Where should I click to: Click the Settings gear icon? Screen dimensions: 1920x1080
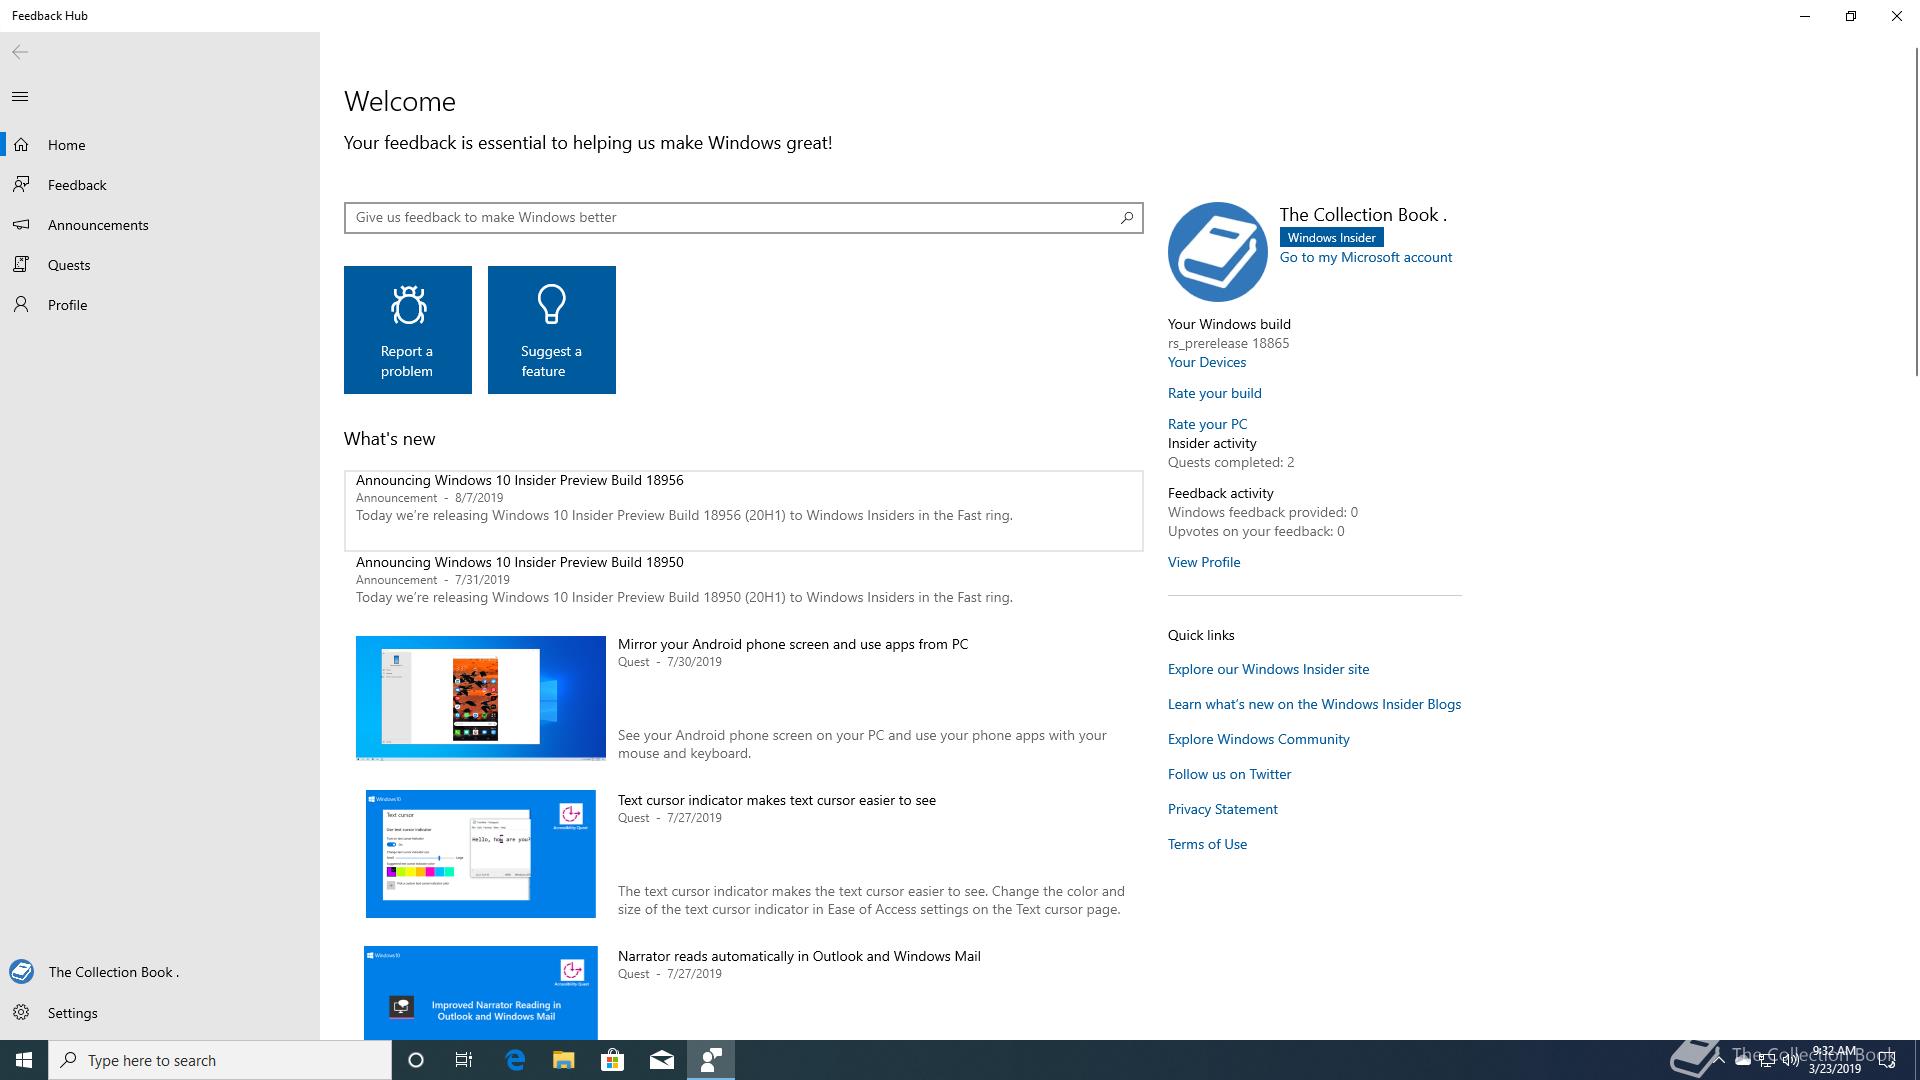pyautogui.click(x=21, y=1013)
